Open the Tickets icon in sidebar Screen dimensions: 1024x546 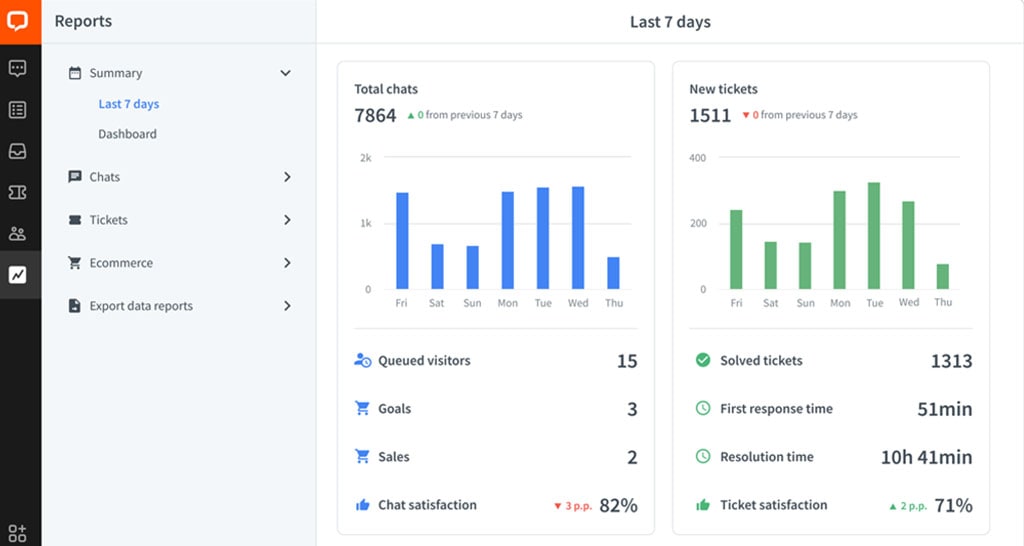[18, 192]
